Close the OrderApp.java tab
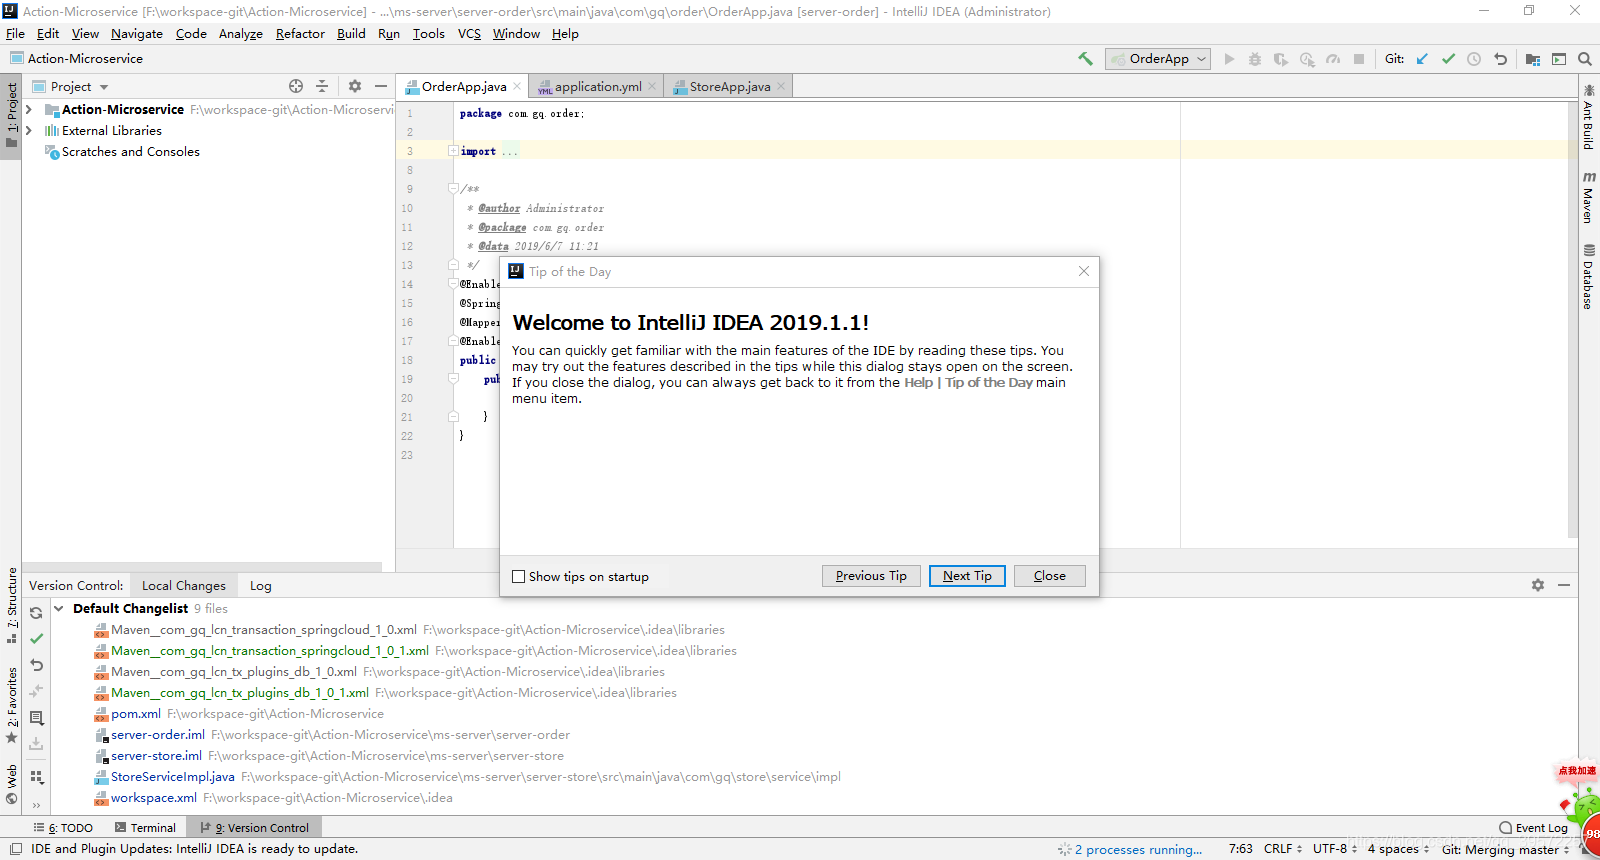This screenshot has width=1600, height=860. (517, 87)
